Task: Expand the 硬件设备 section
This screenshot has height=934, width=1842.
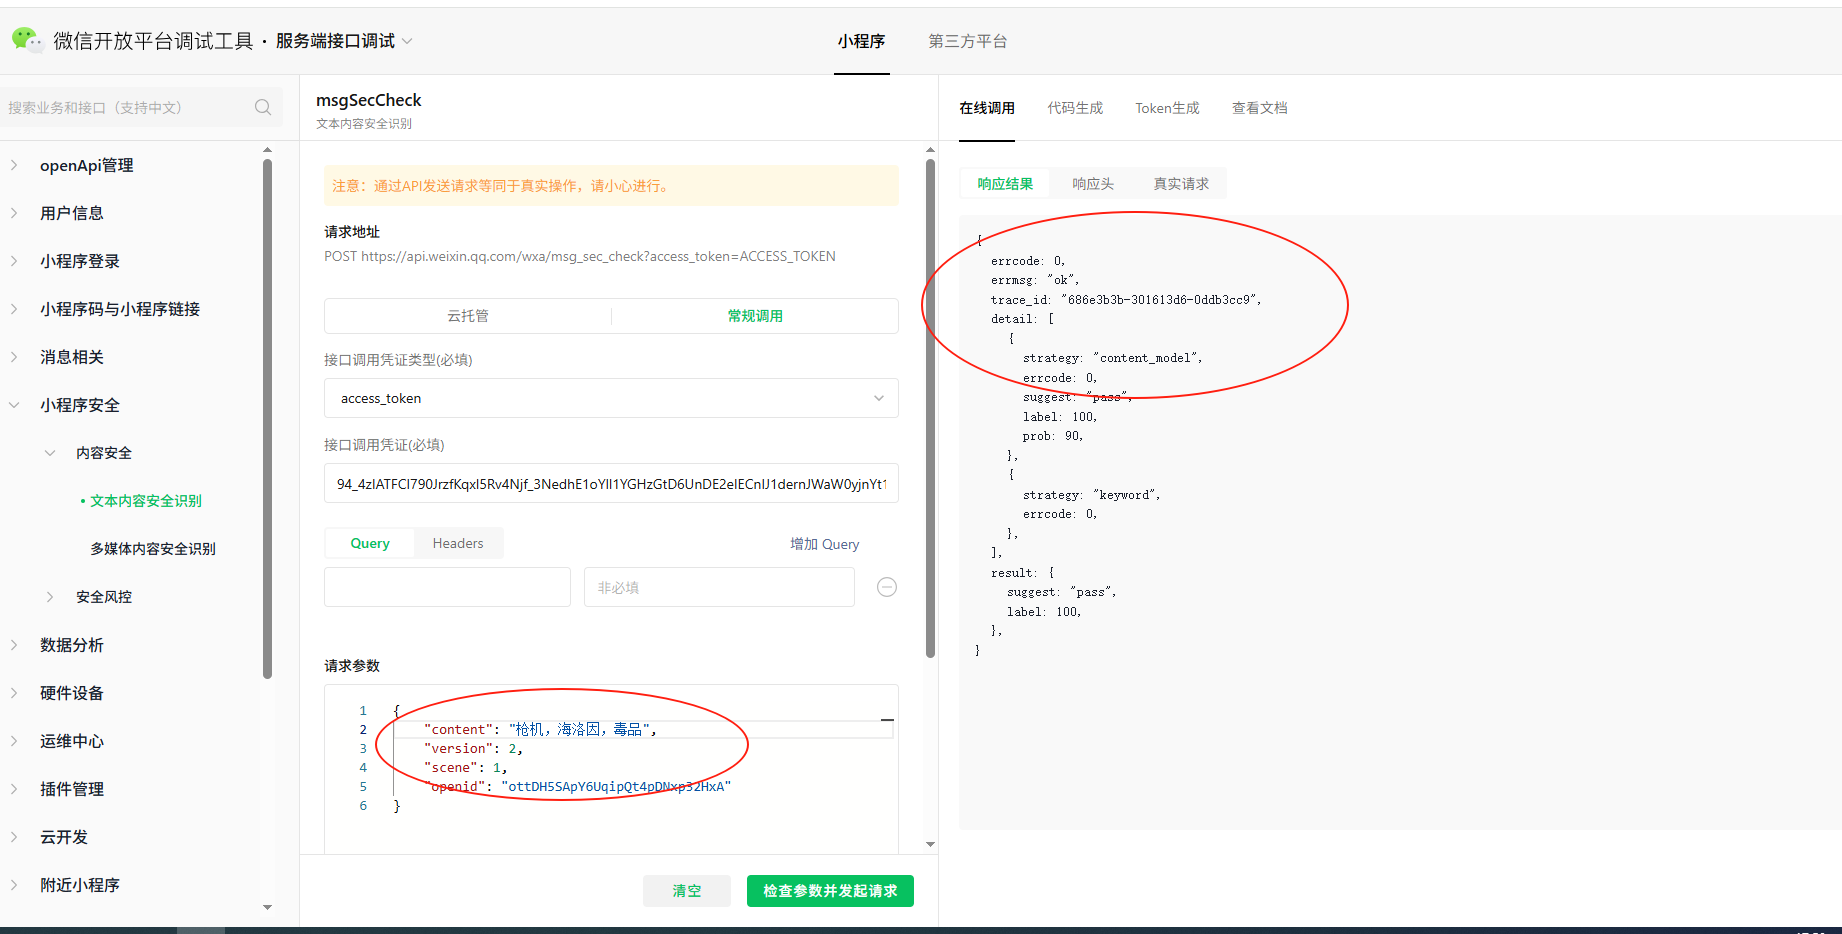Action: [14, 693]
